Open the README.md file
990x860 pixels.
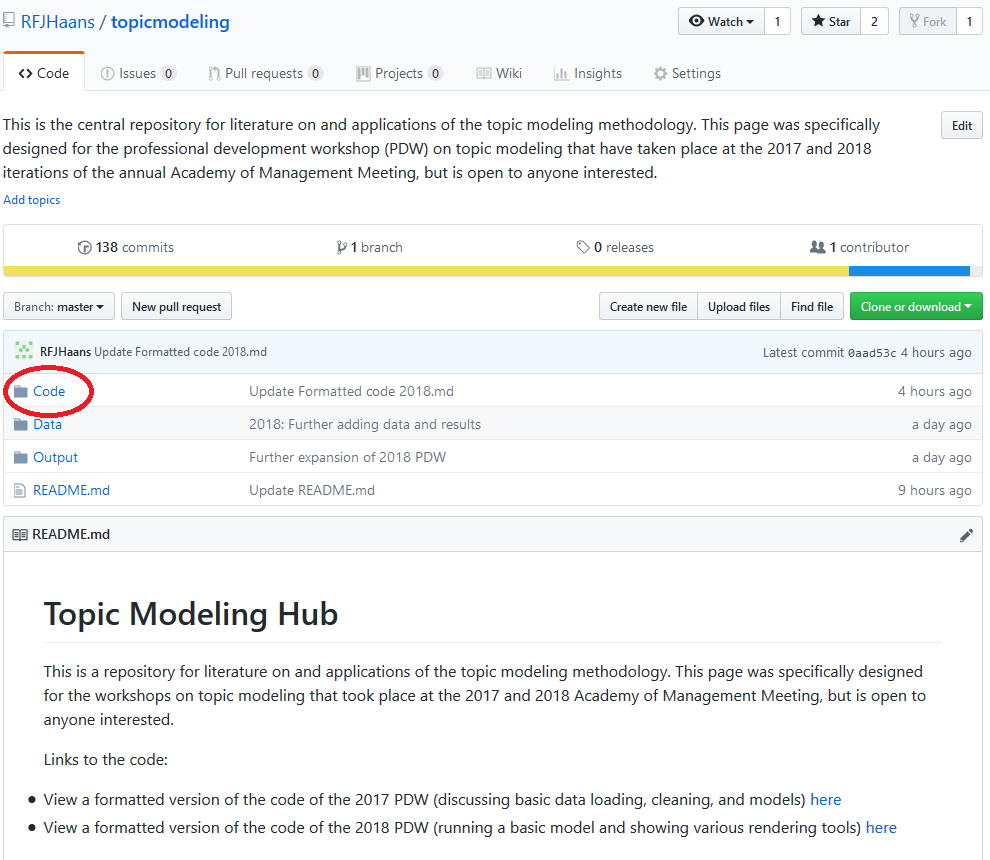[71, 490]
